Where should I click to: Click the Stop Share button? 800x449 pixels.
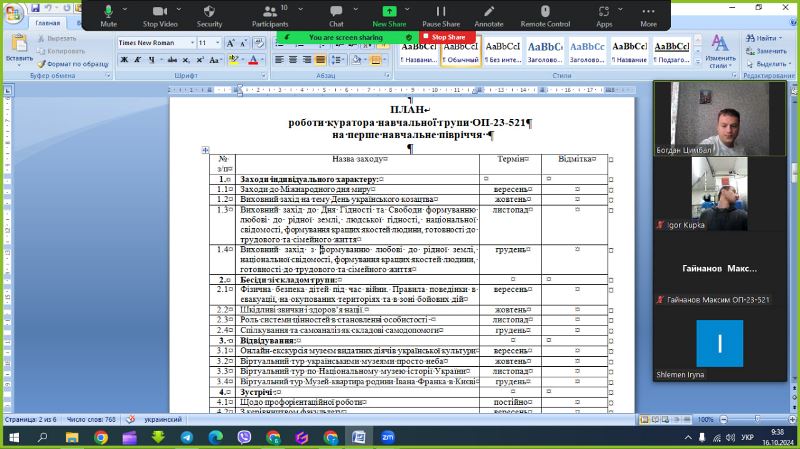coord(447,37)
